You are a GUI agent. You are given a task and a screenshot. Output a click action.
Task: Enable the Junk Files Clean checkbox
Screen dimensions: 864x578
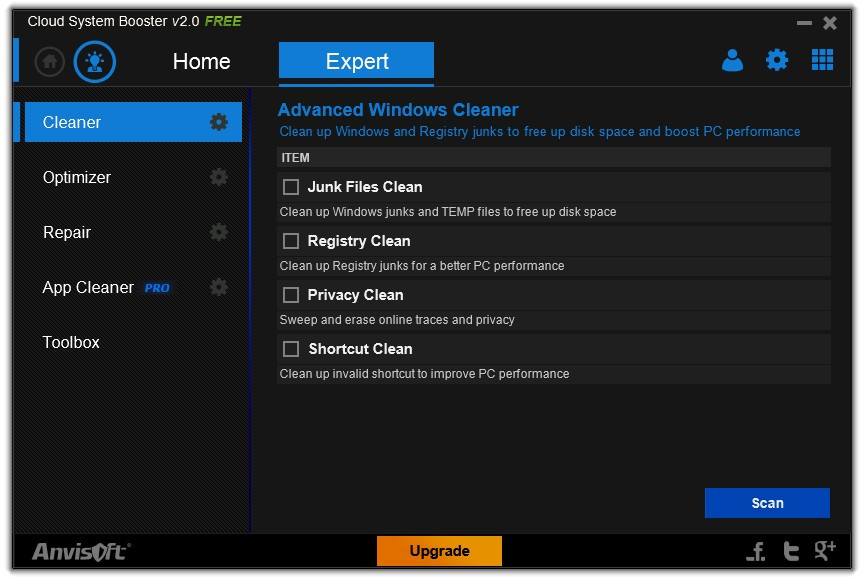click(x=291, y=187)
